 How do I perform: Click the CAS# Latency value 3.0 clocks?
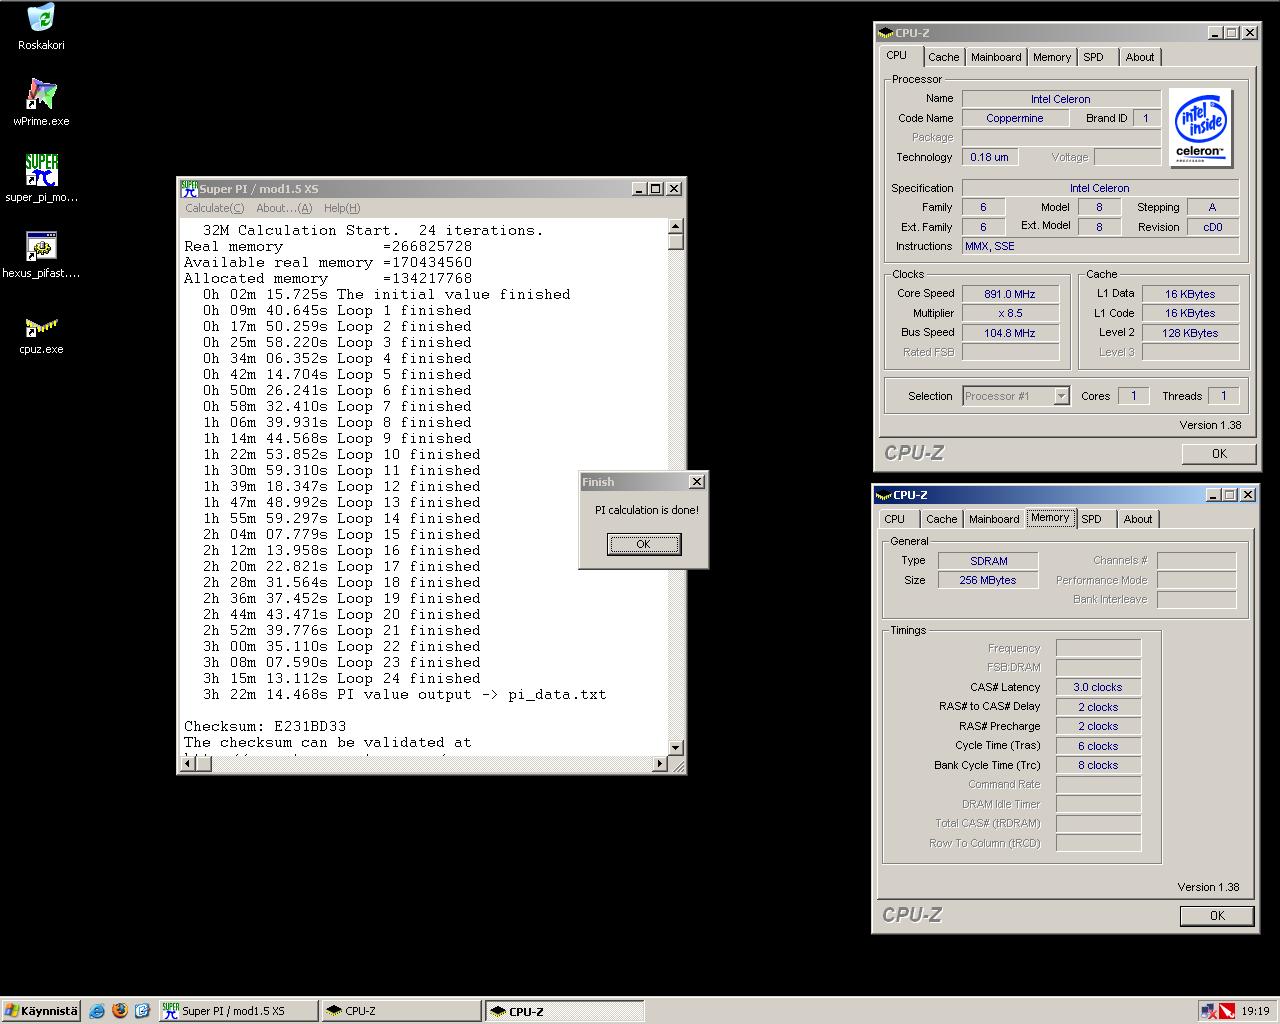(x=1098, y=687)
